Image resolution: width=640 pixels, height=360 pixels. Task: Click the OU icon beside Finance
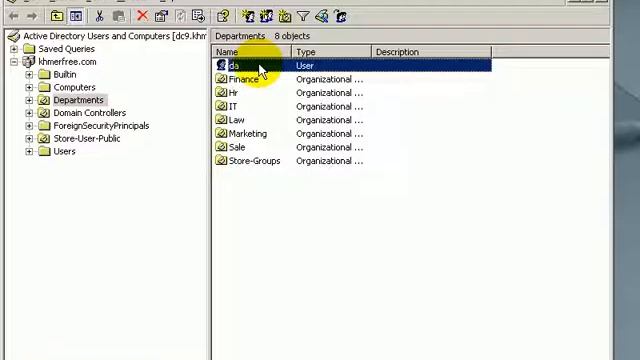(221, 79)
